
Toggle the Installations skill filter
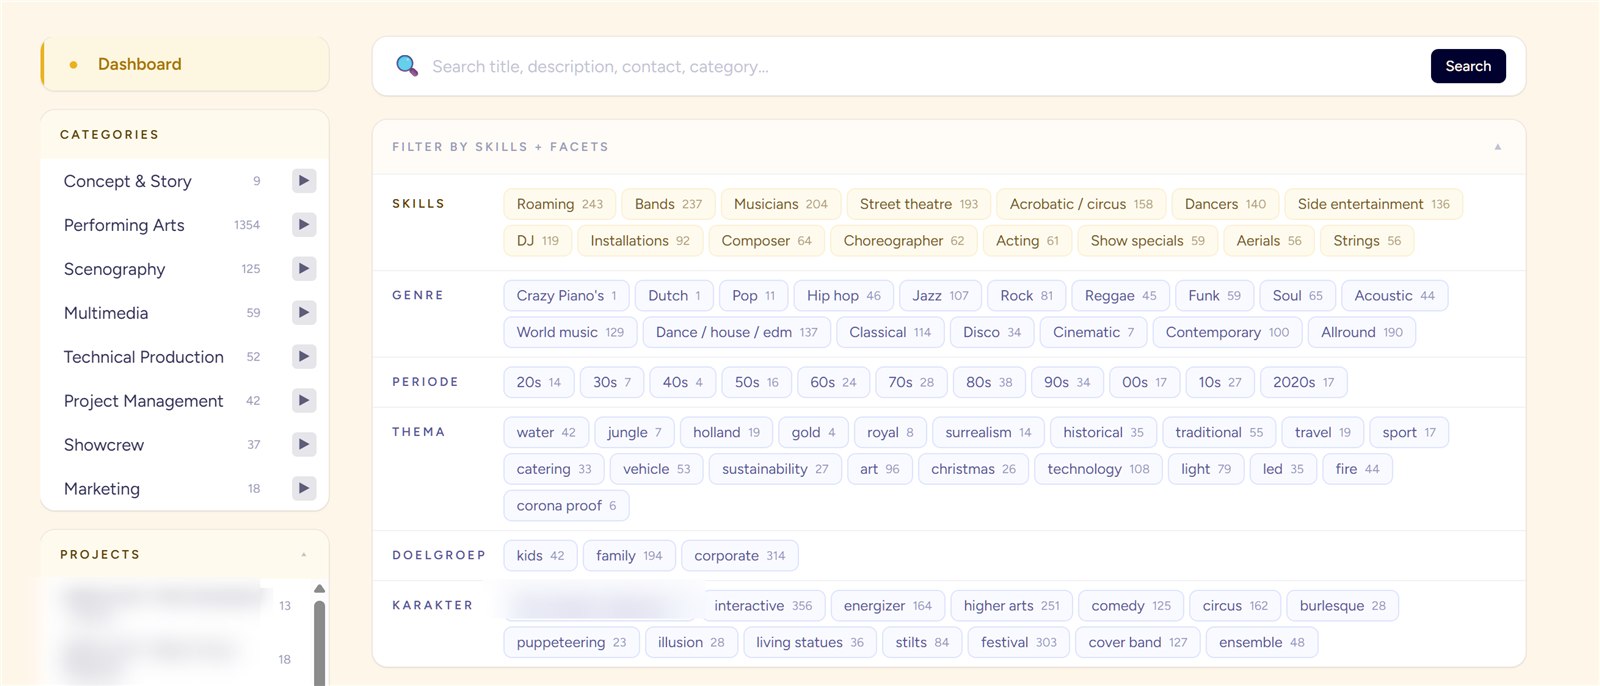(x=640, y=241)
